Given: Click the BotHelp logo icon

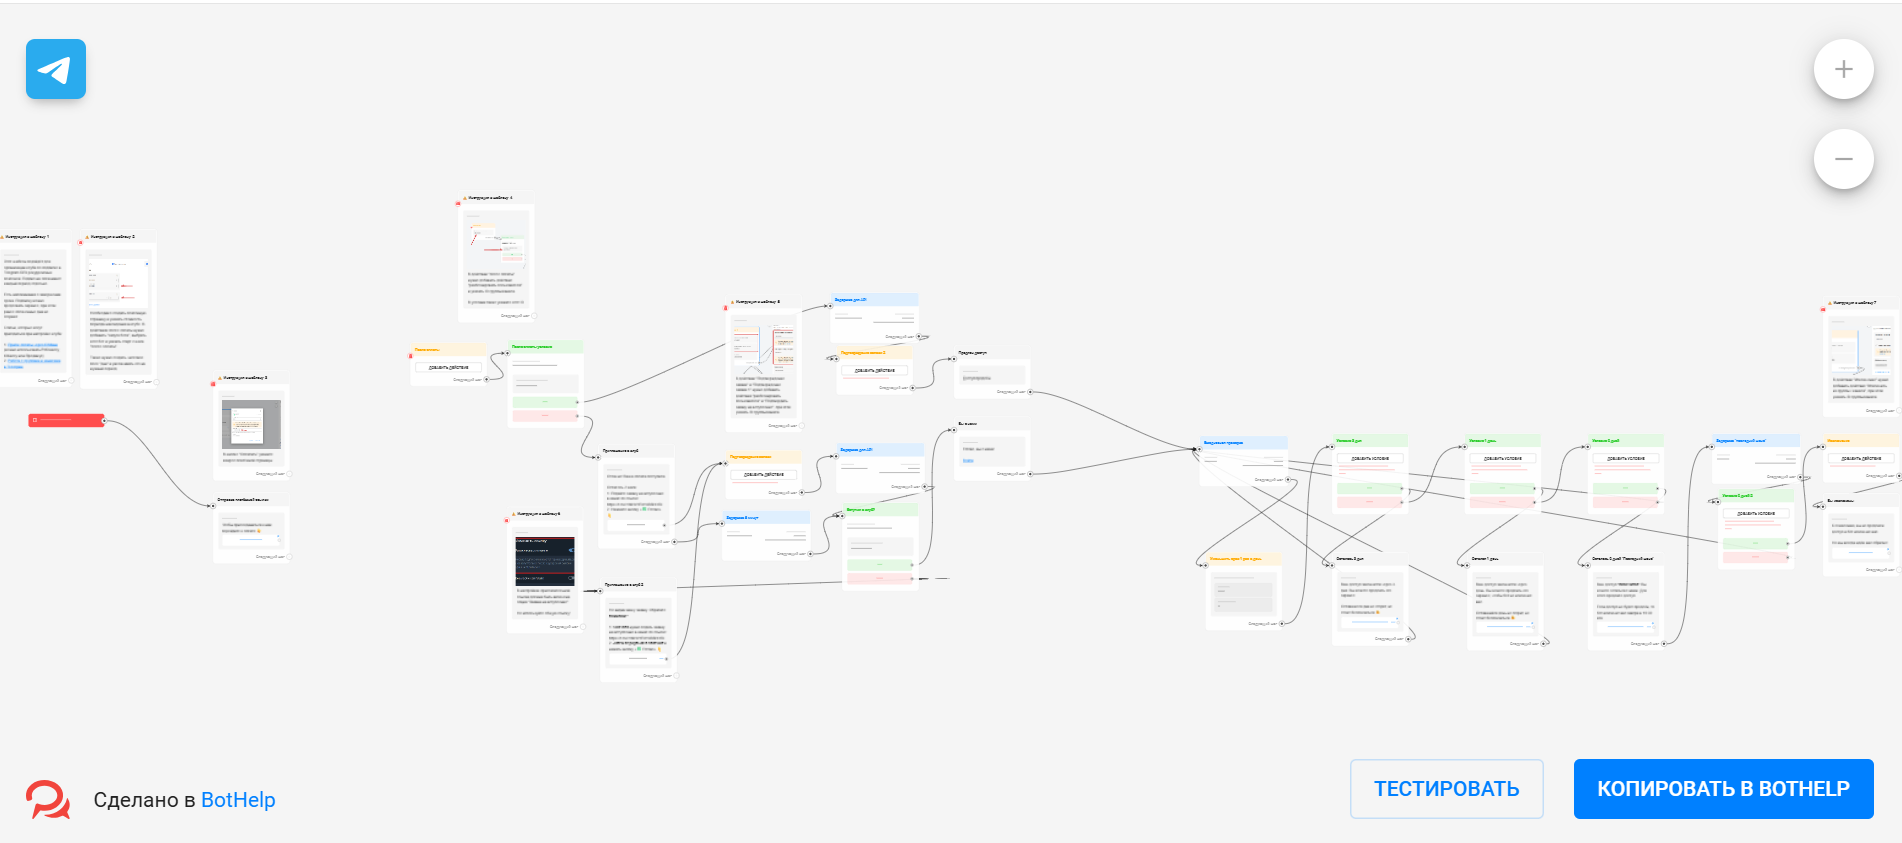Looking at the screenshot, I should click(48, 799).
